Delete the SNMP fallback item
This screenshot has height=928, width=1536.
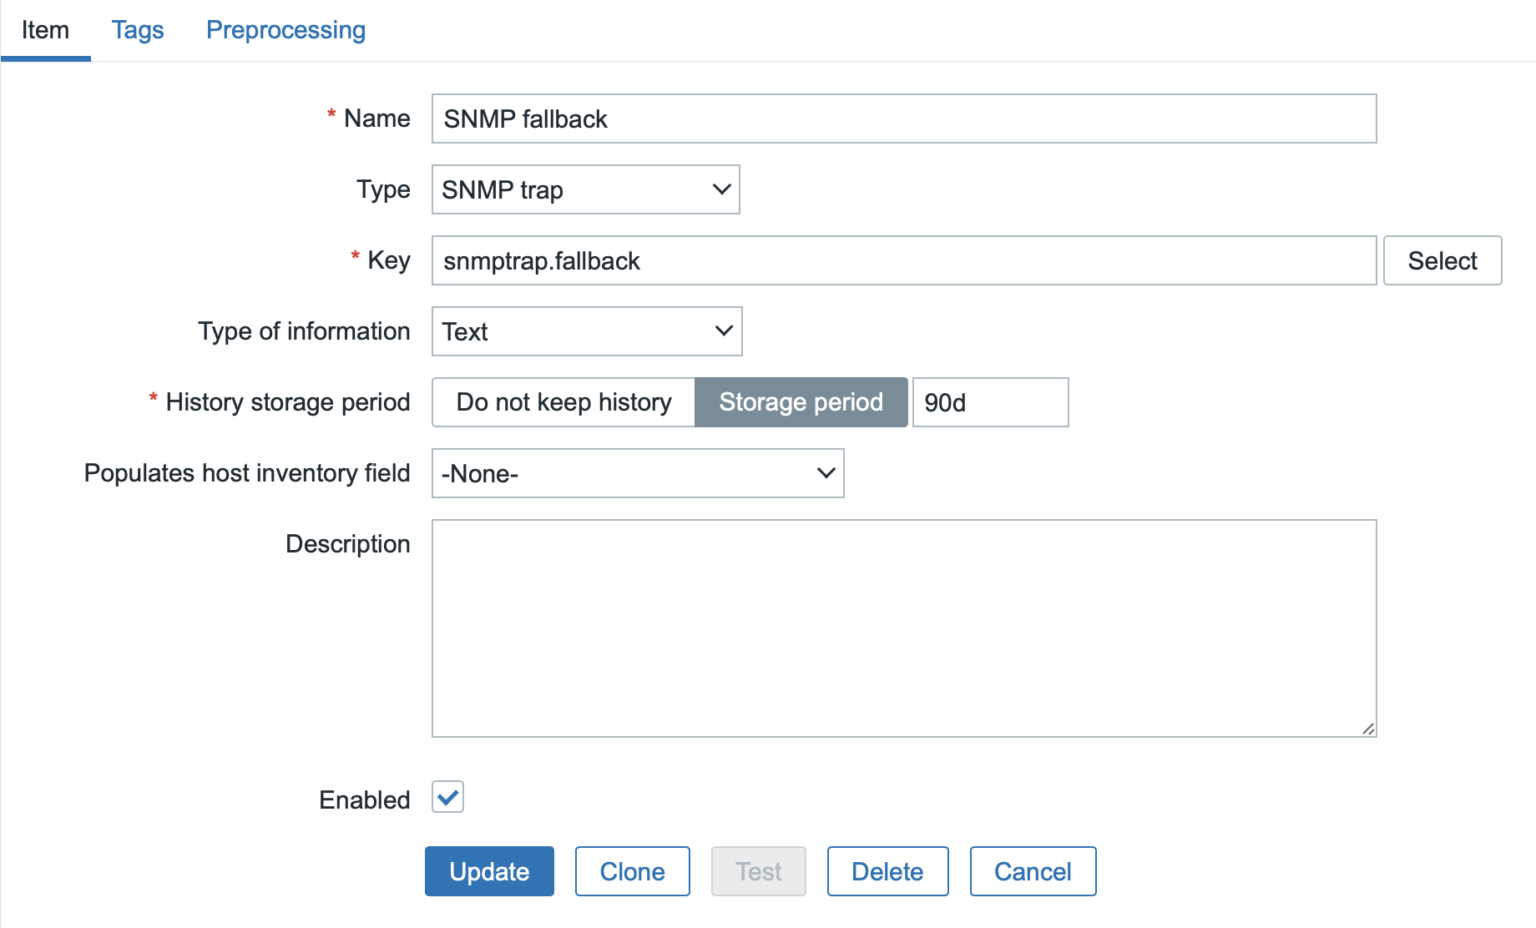[887, 871]
